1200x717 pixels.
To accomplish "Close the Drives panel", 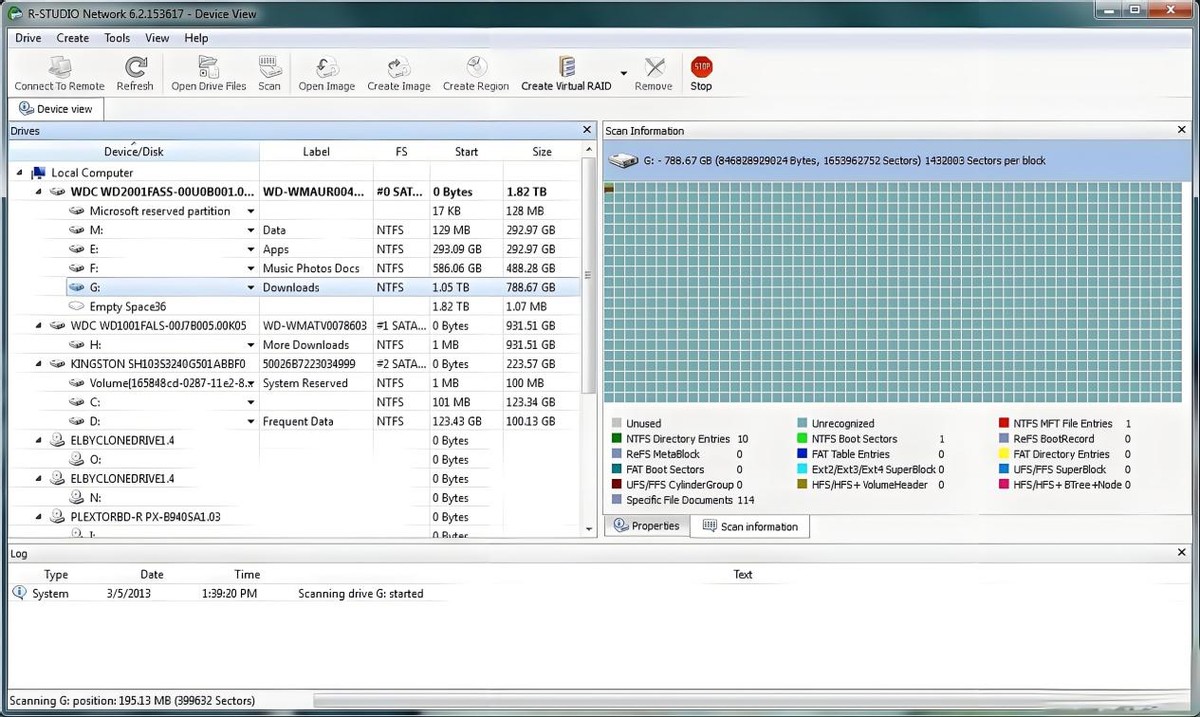I will [587, 130].
